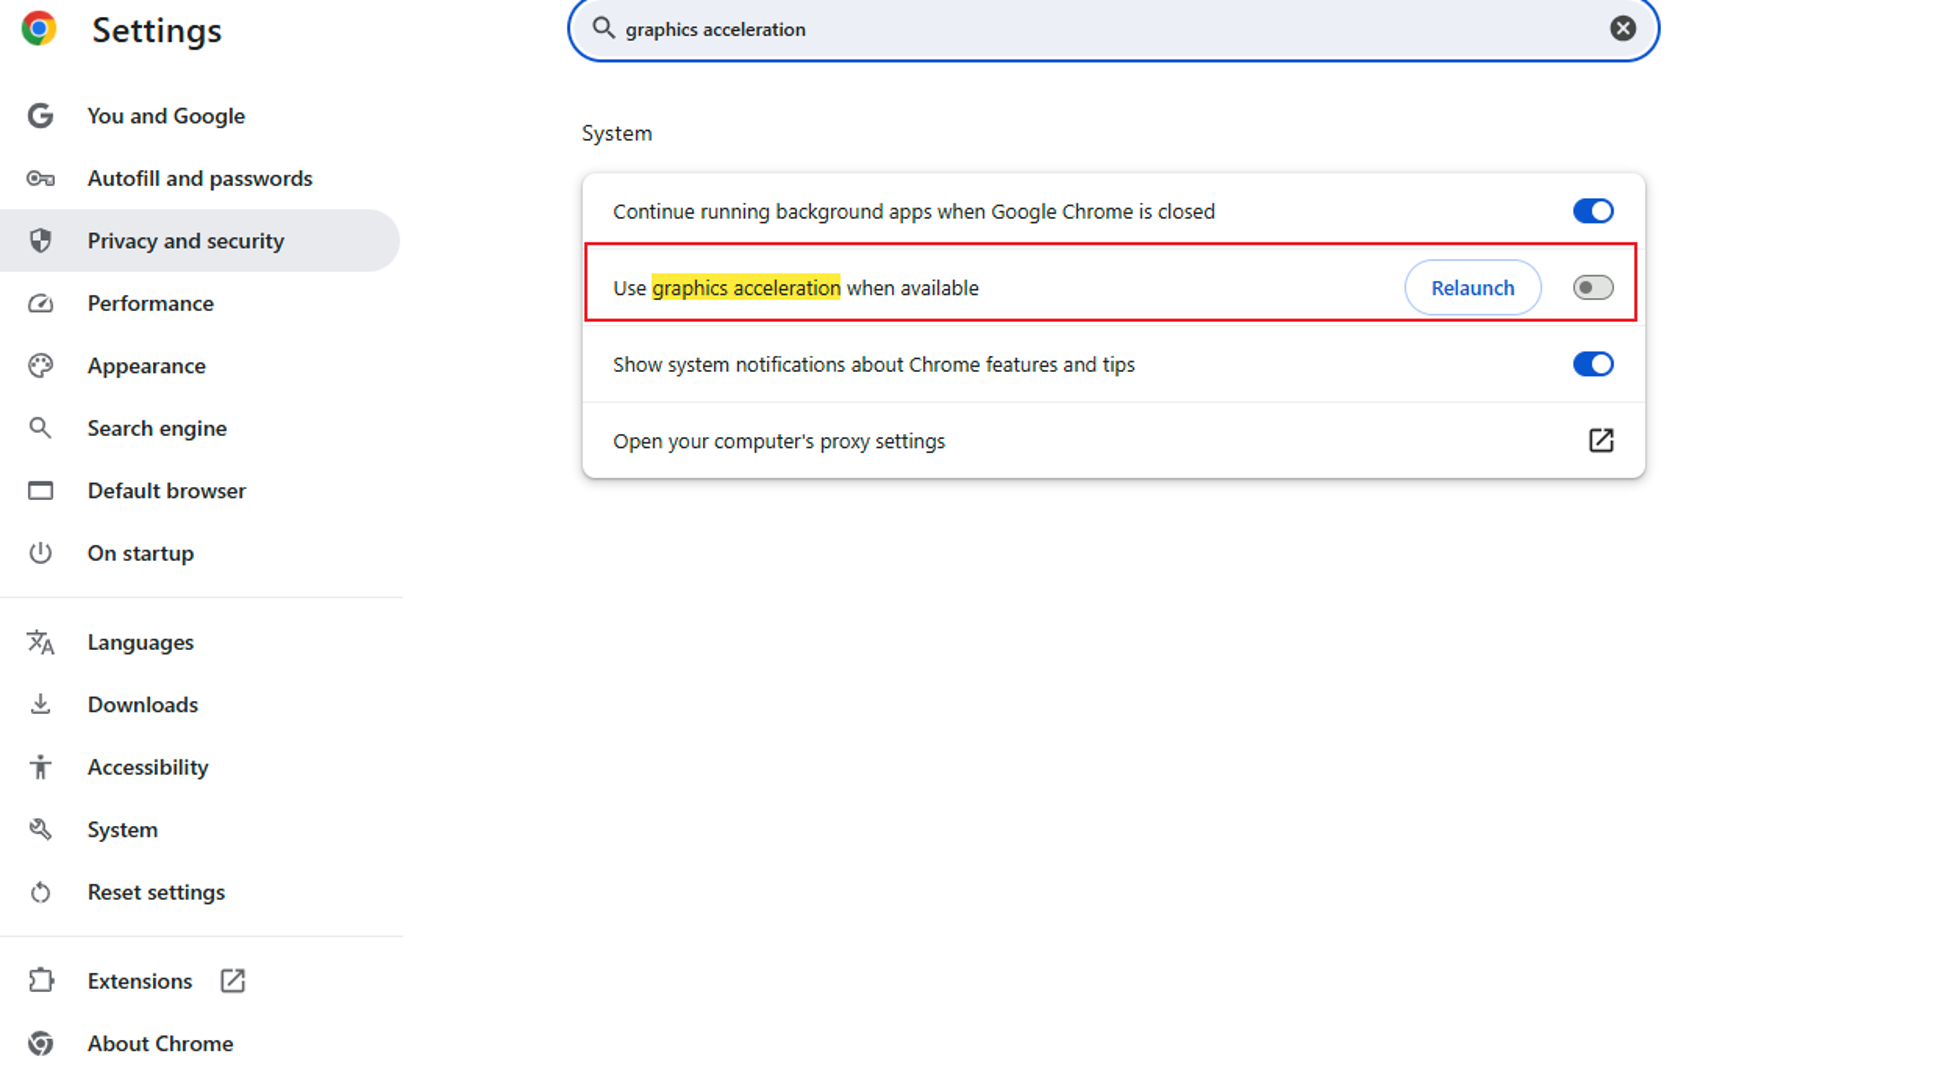Clear the settings search field
Screen dimensions: 1953x1073
(1623, 28)
